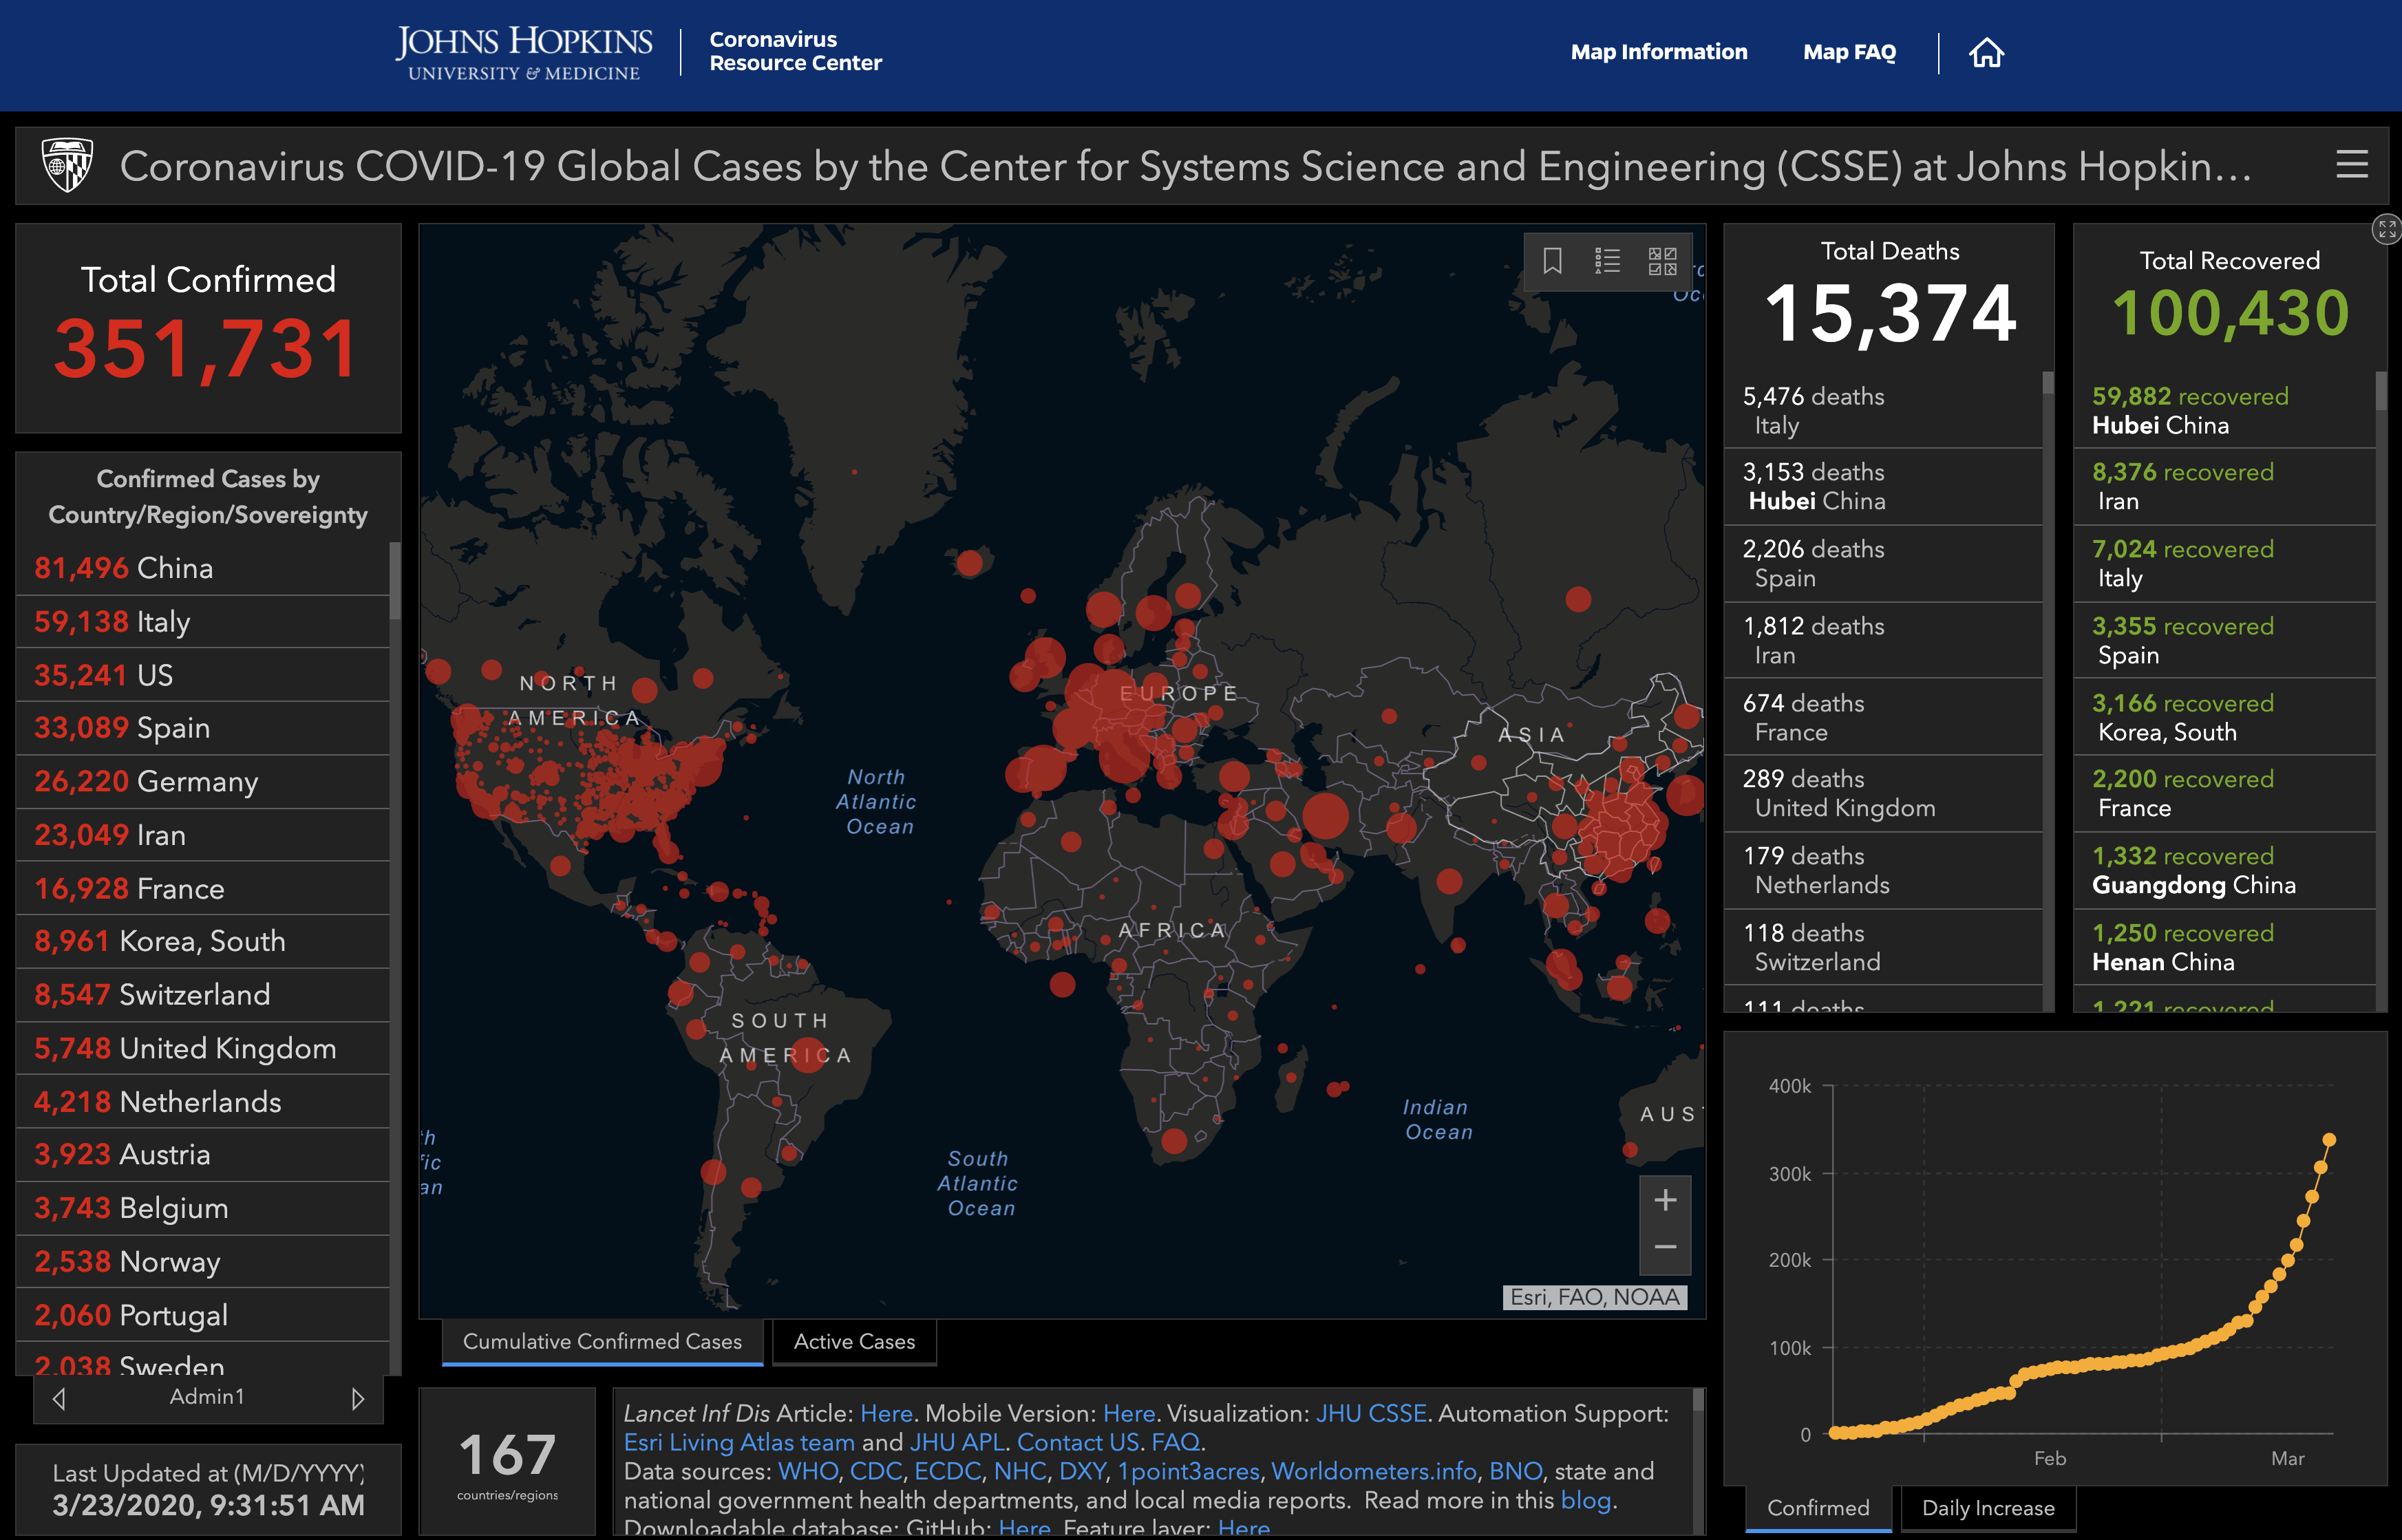Click the JHU CSSE link
Viewport: 2402px width, 1540px height.
(x=1370, y=1413)
